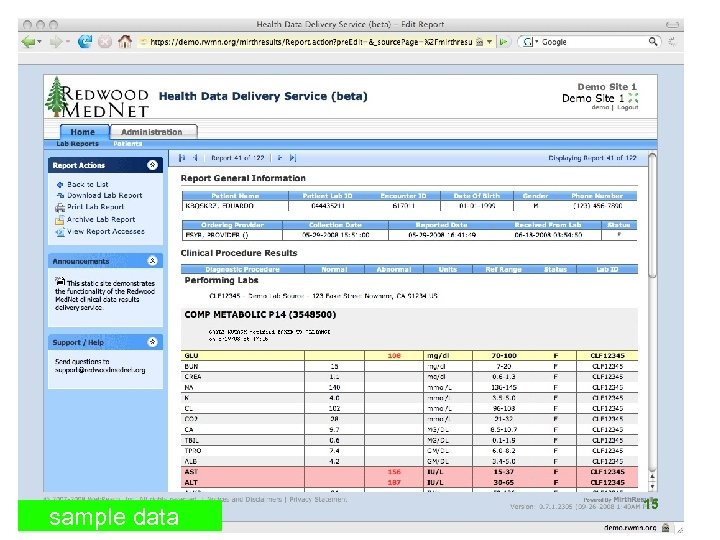Click the printer icon
The width and height of the screenshot is (720, 540).
[60, 208]
